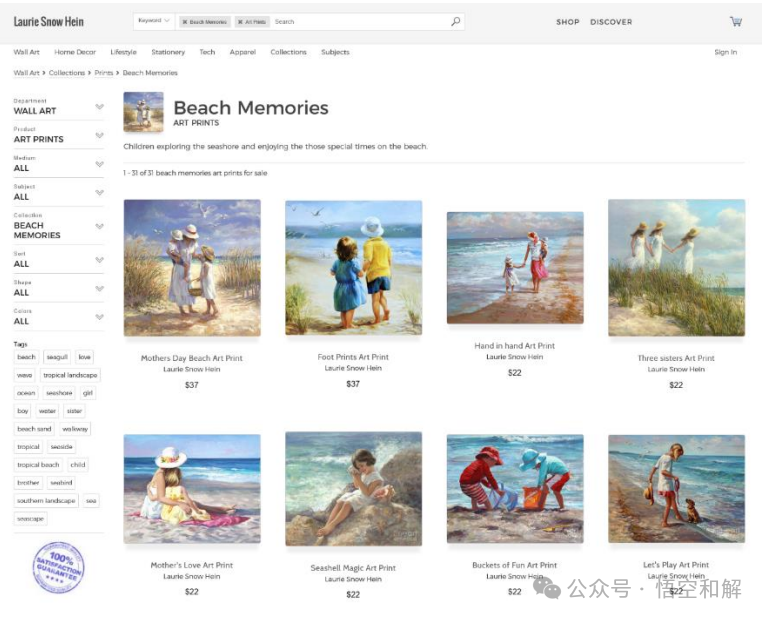Image resolution: width=766 pixels, height=619 pixels.
Task: Select the seashore tag
Action: click(x=59, y=393)
